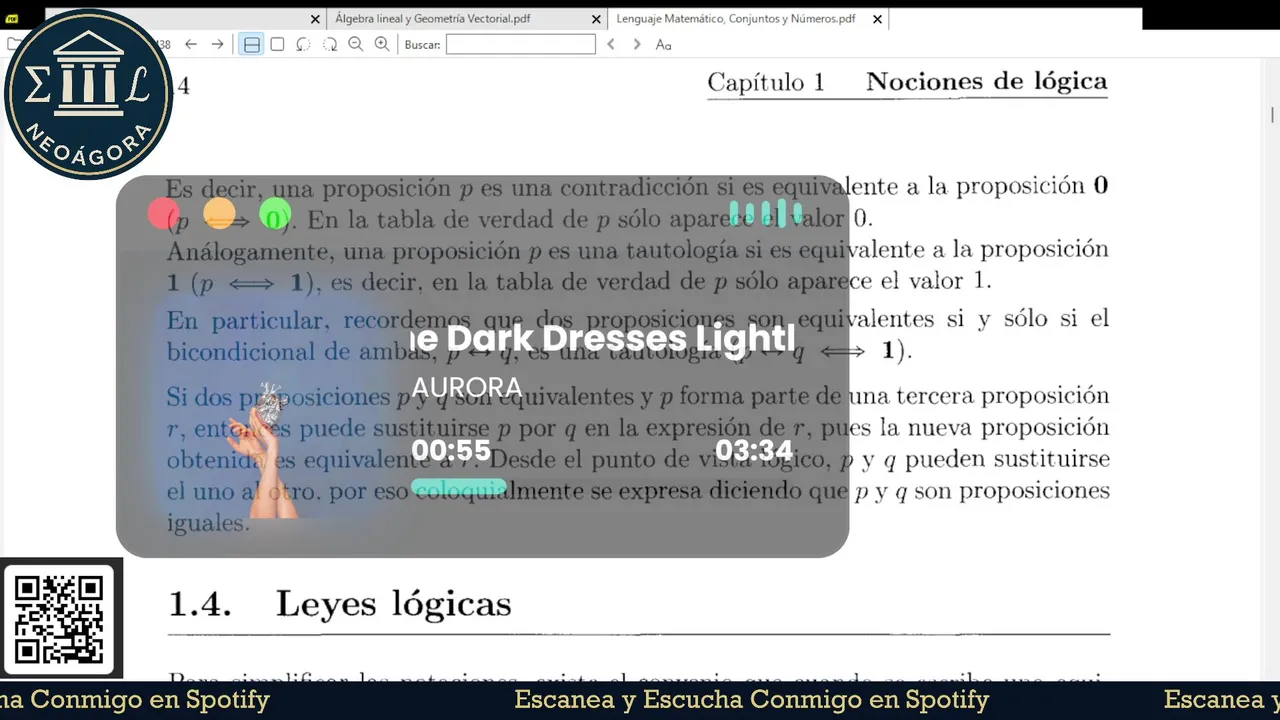Click total duration 03:34
The image size is (1280, 720).
coord(754,451)
